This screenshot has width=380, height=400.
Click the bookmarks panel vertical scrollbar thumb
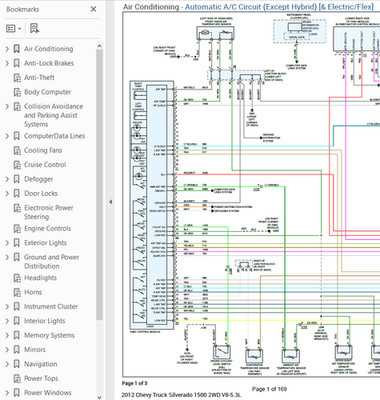click(99, 185)
